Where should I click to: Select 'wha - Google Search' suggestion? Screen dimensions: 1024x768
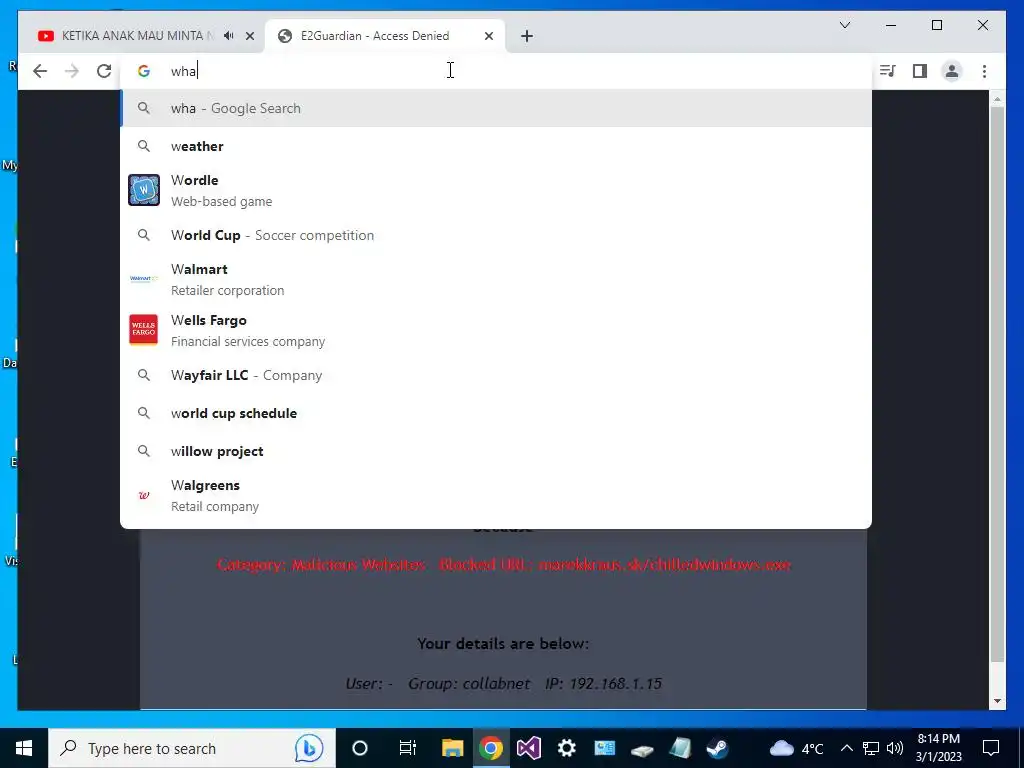click(496, 108)
